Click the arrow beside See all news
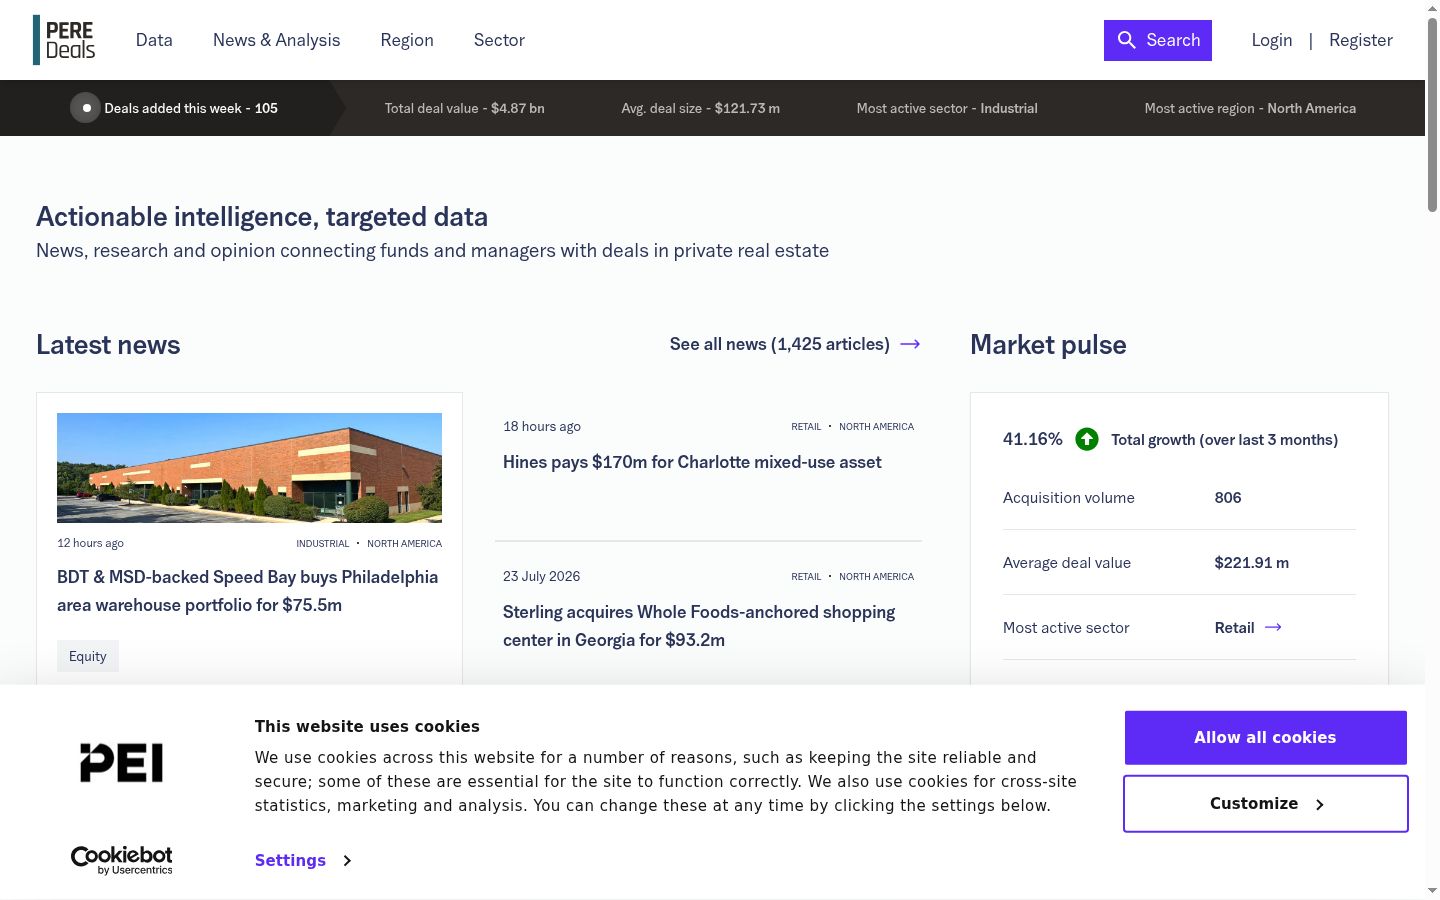 [x=910, y=344]
